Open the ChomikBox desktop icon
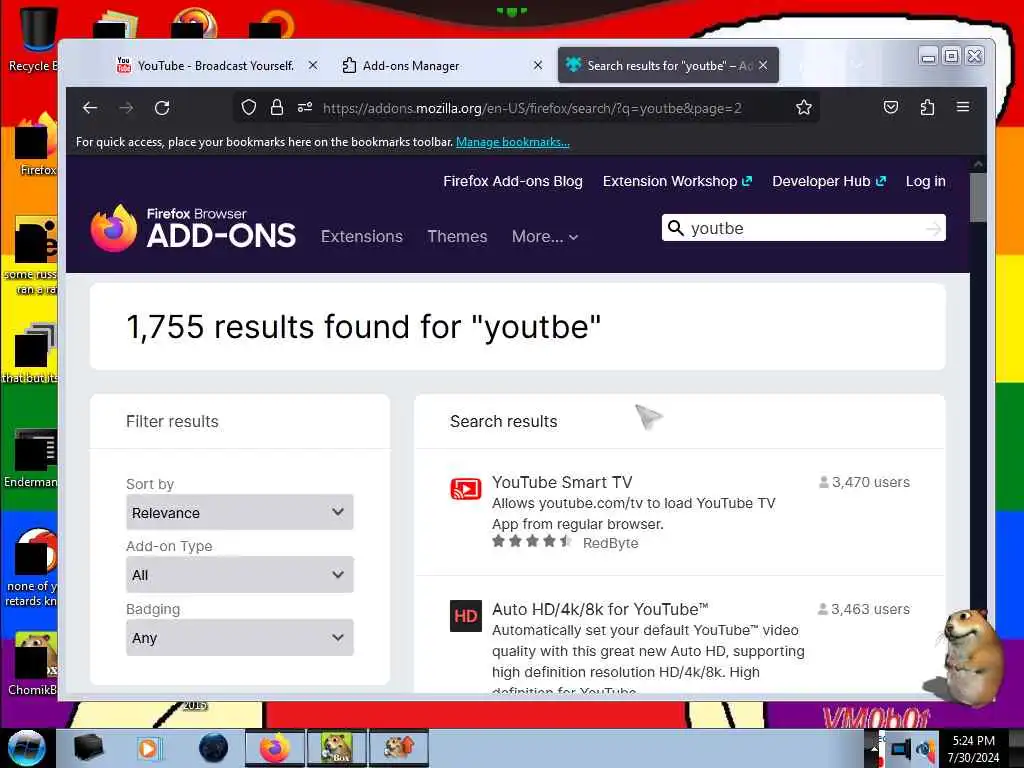Image resolution: width=1024 pixels, height=768 pixels. [x=33, y=664]
